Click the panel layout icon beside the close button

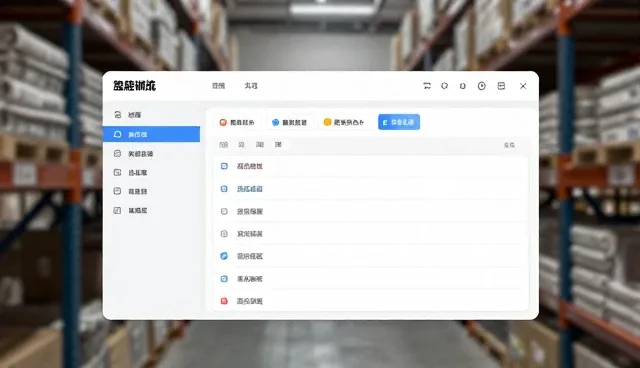pos(501,86)
